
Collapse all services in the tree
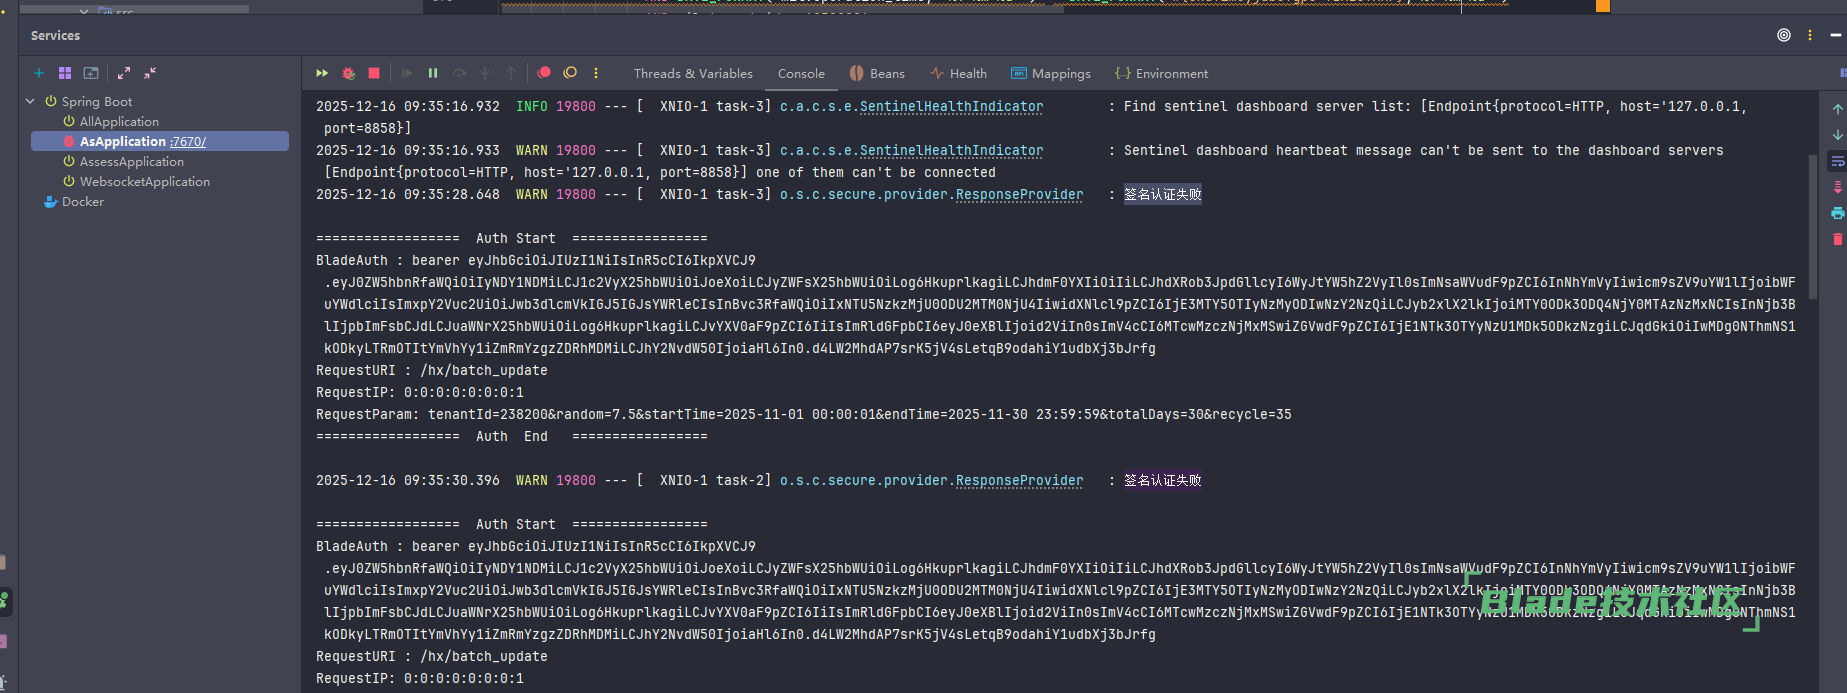[x=150, y=73]
